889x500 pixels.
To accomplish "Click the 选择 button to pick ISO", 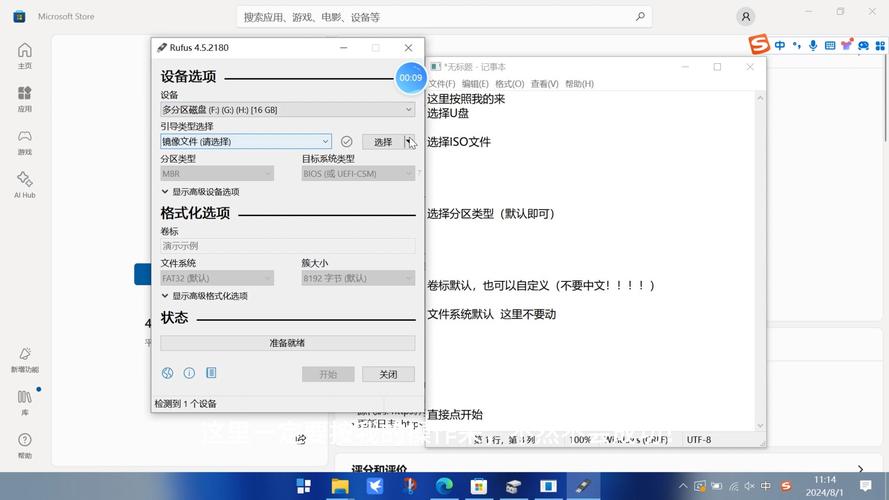I will click(383, 142).
